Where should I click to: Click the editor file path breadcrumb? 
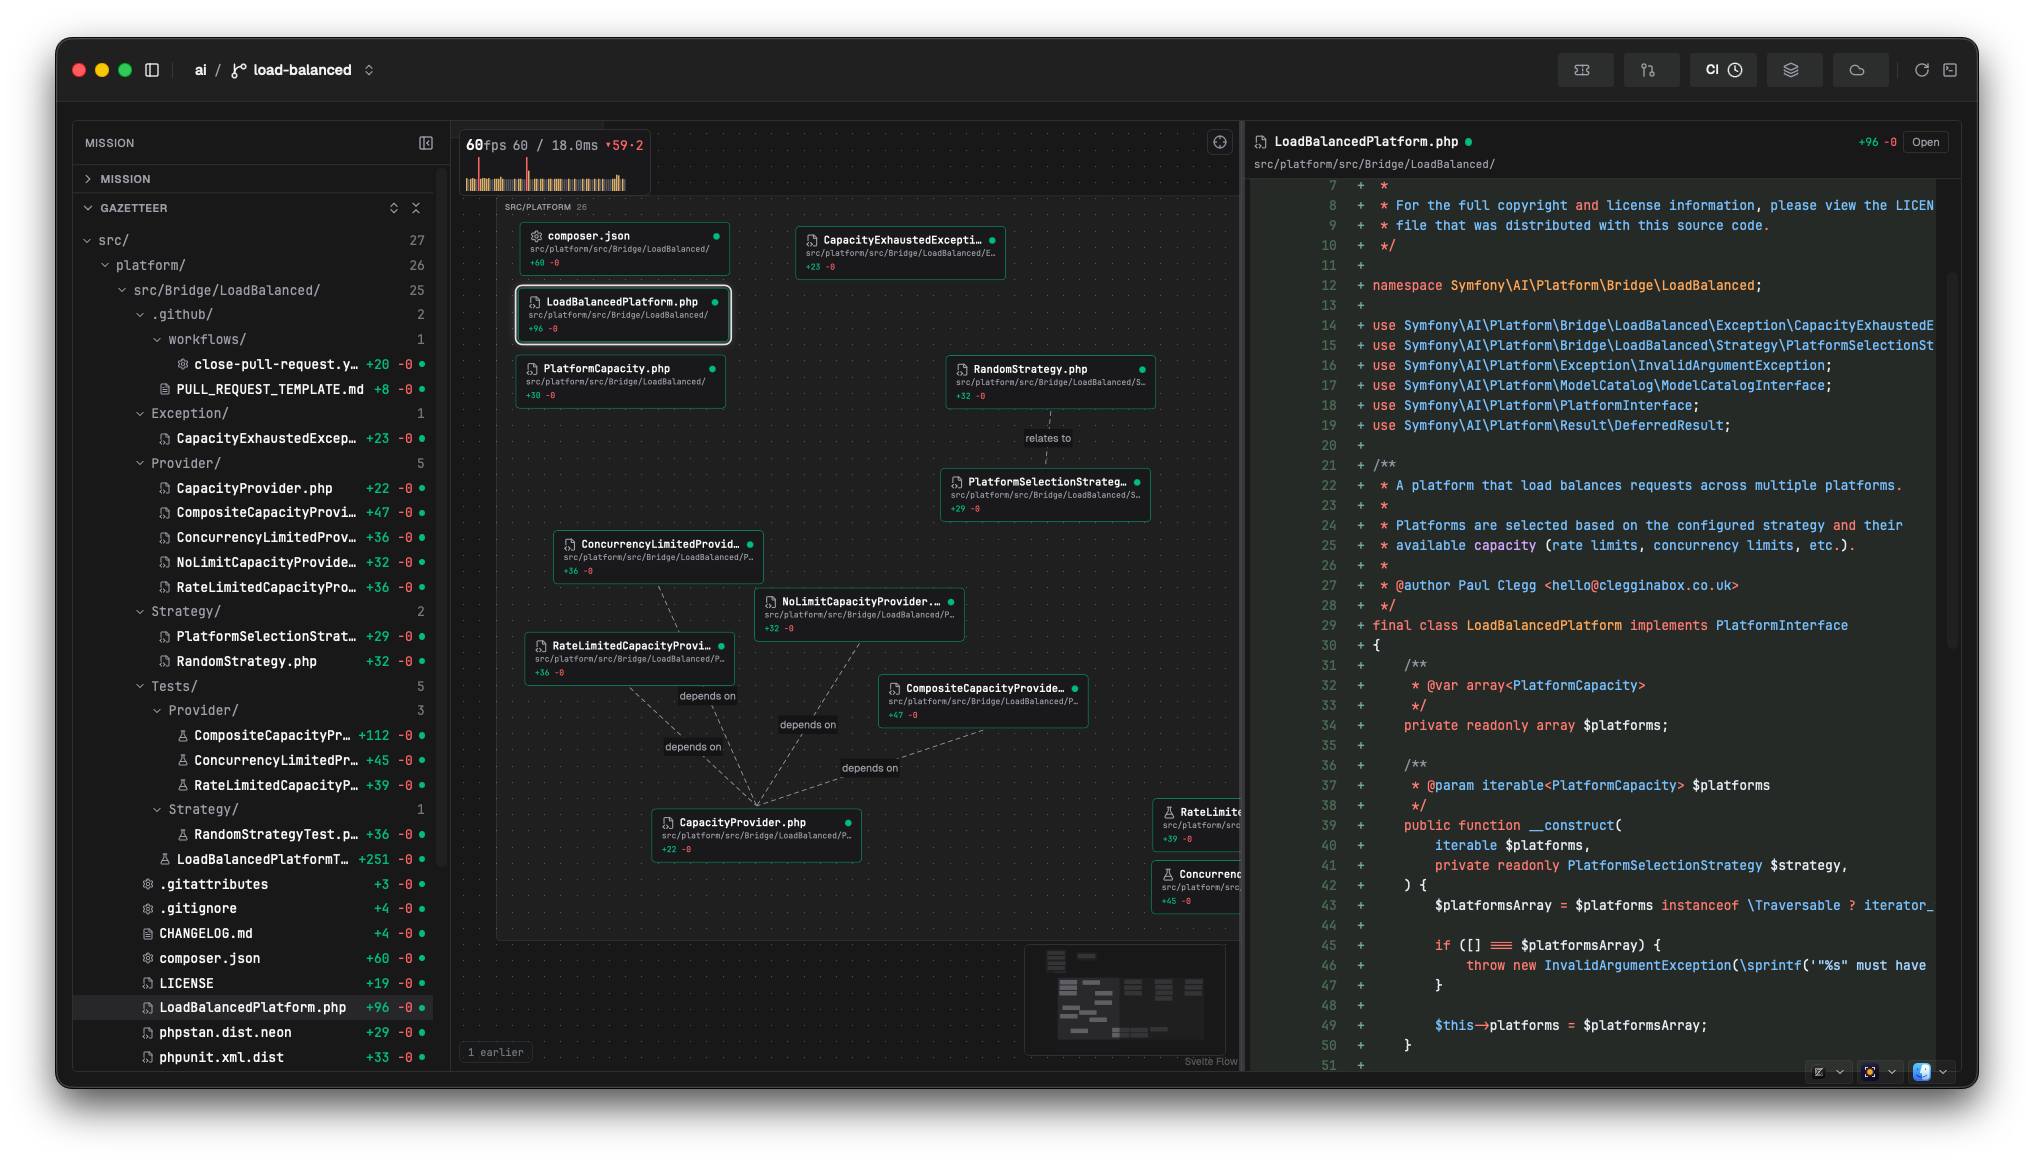[1374, 164]
